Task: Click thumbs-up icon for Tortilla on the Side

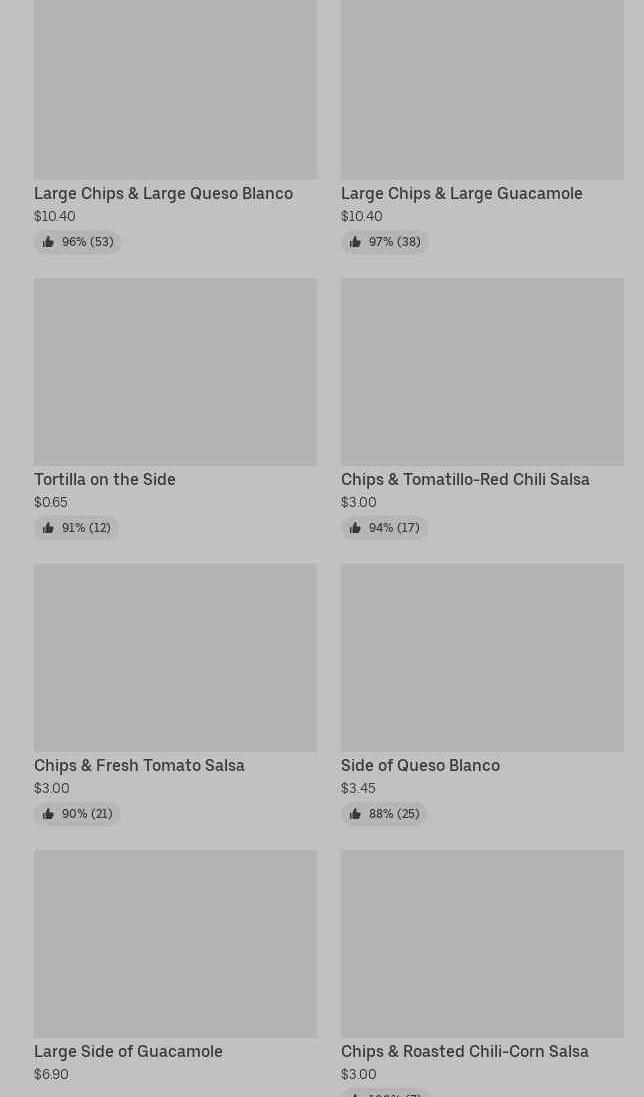Action: (x=48, y=528)
